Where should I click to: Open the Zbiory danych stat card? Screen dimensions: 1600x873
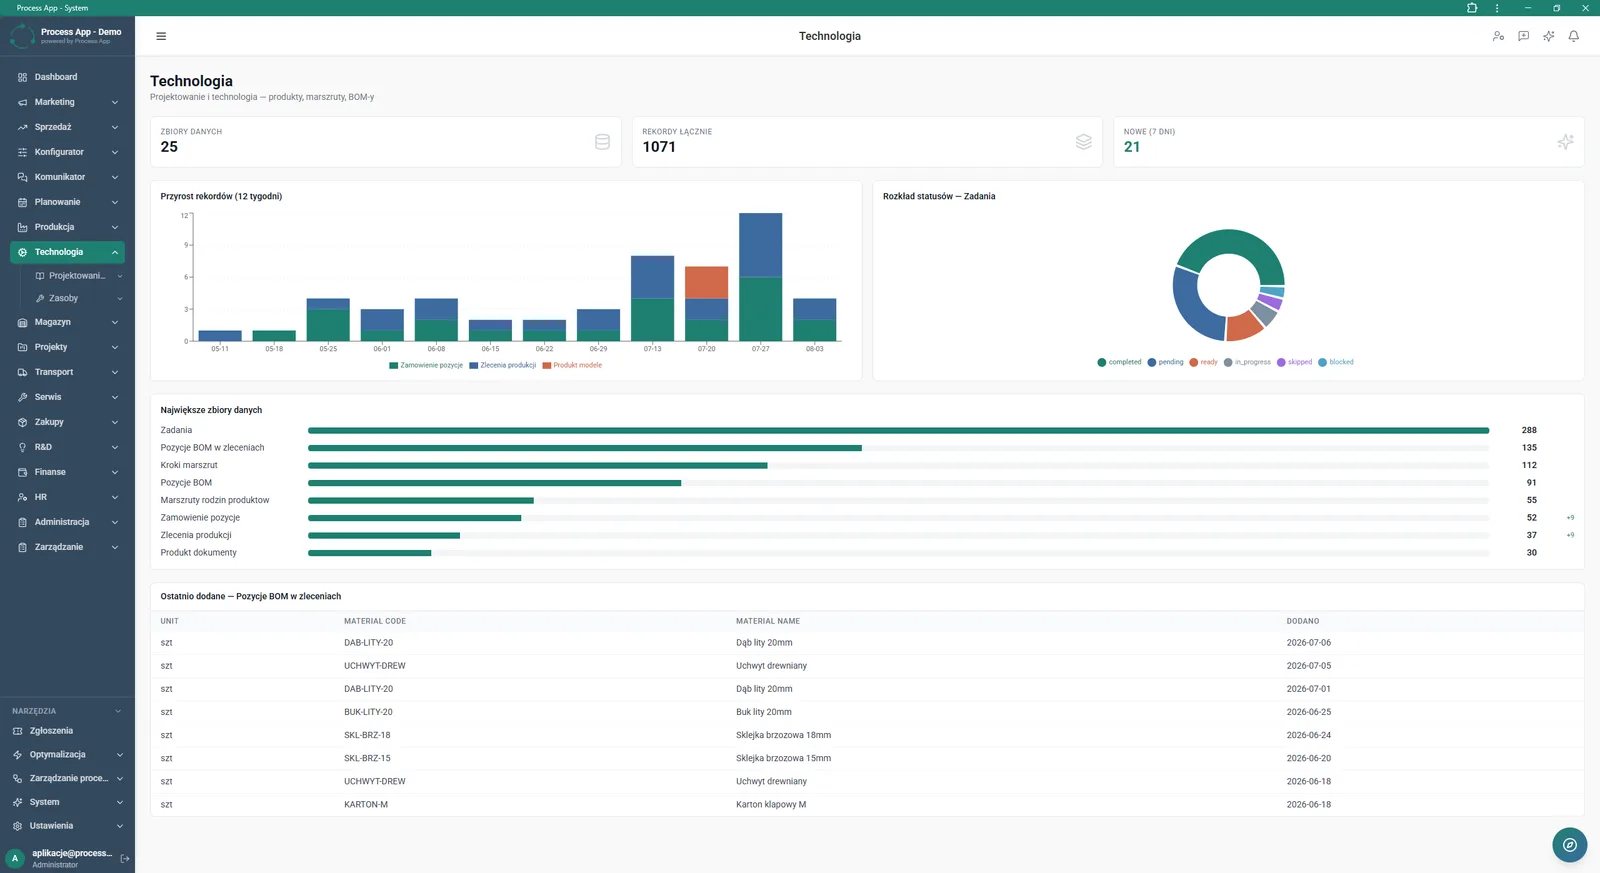point(385,141)
